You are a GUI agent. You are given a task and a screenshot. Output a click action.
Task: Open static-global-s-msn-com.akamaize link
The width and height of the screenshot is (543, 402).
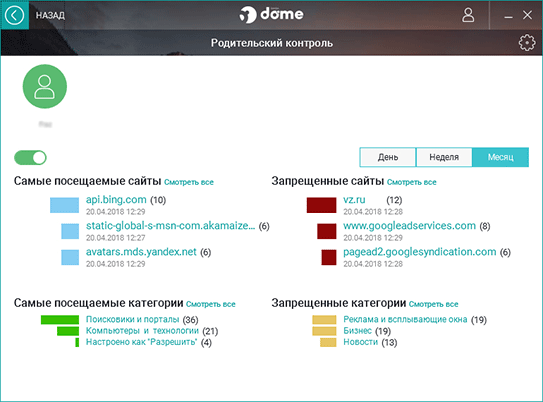click(x=170, y=225)
